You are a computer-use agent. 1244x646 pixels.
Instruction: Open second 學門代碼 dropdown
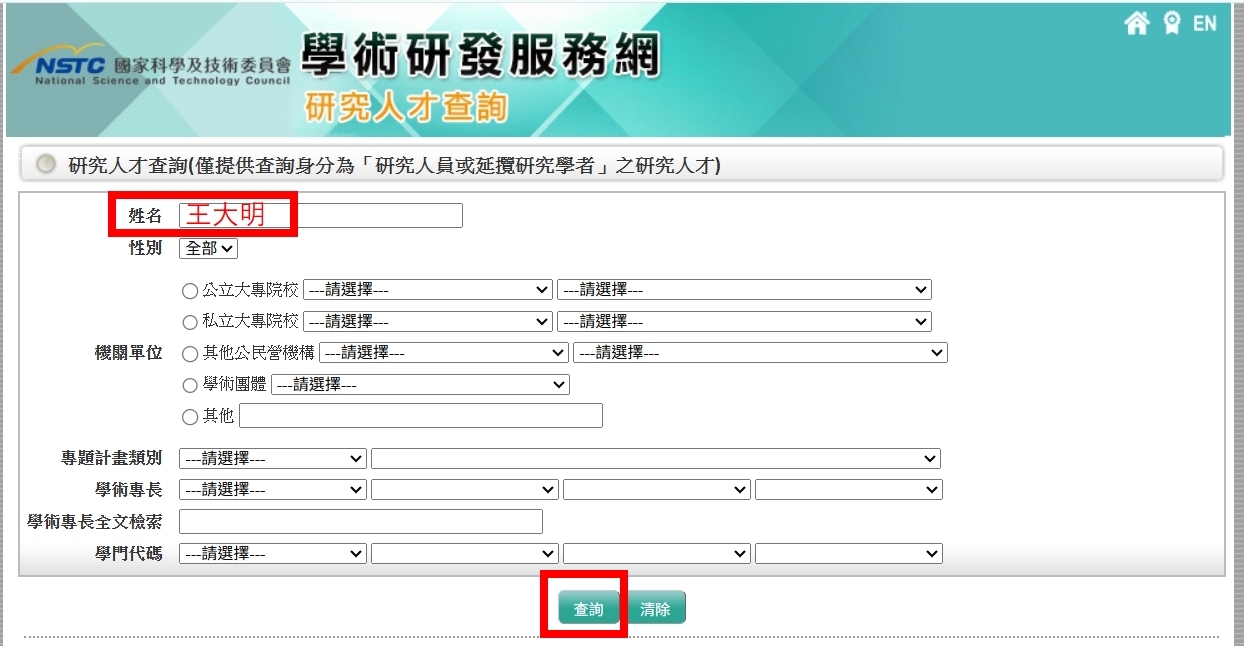(465, 554)
